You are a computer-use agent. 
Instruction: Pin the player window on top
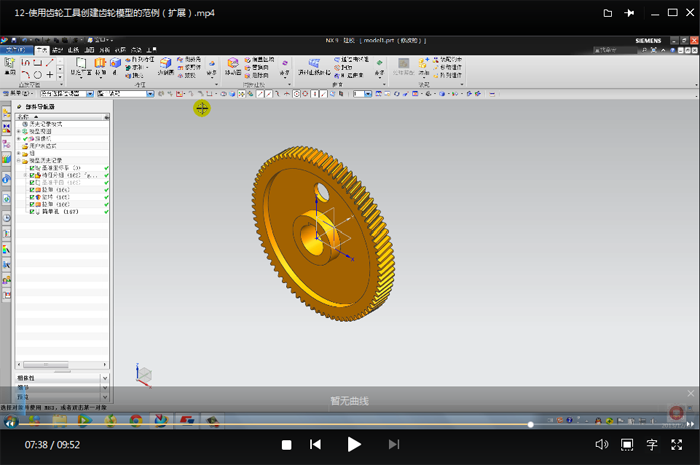pos(628,13)
